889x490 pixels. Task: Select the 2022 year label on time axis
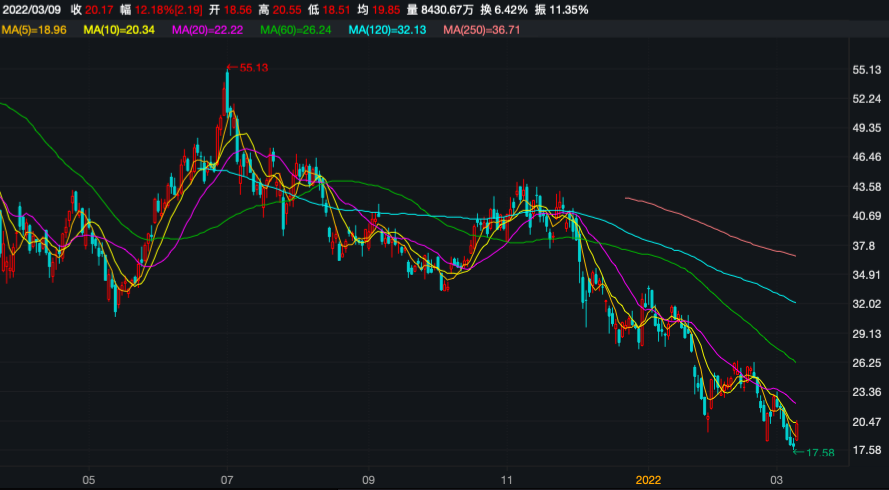pyautogui.click(x=649, y=480)
